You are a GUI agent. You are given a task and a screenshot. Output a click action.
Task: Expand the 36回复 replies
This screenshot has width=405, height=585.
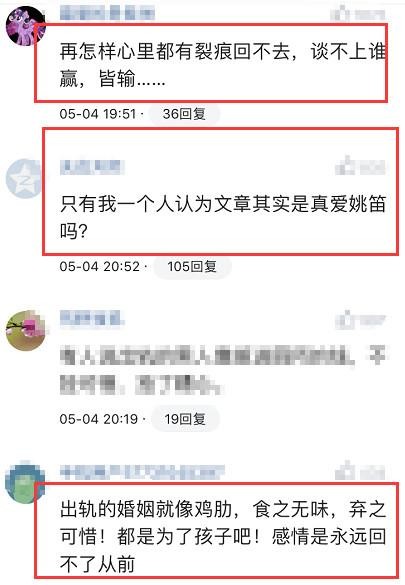pyautogui.click(x=184, y=114)
